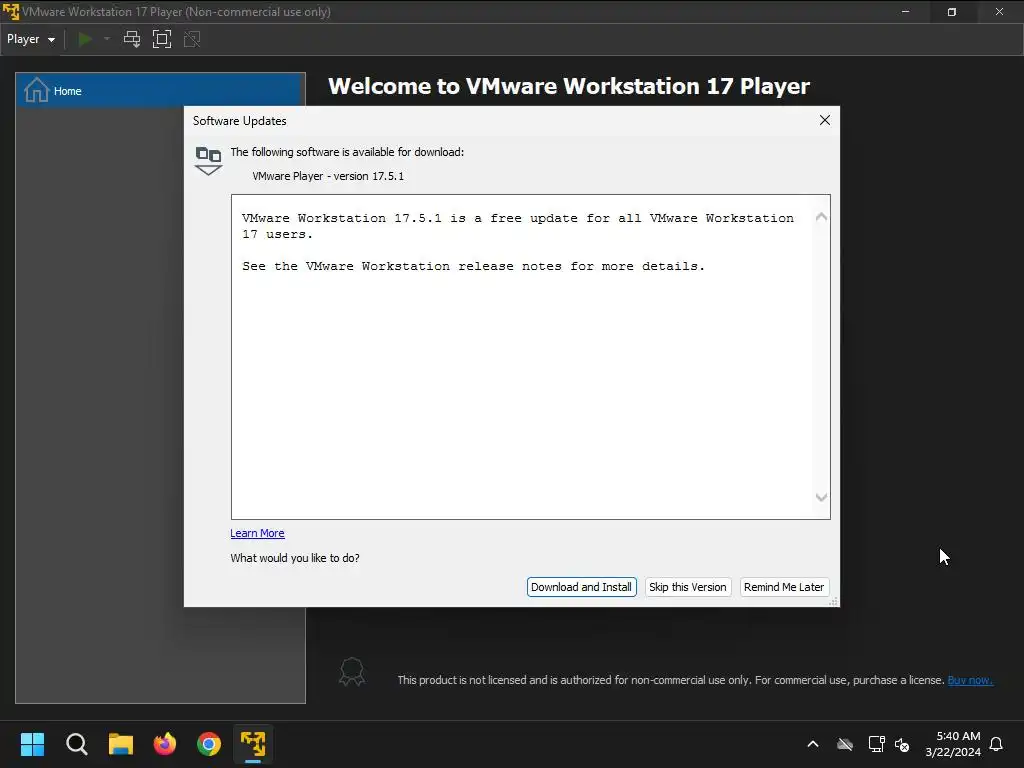Close the Software Updates dialog
Image resolution: width=1024 pixels, height=768 pixels.
tap(825, 120)
